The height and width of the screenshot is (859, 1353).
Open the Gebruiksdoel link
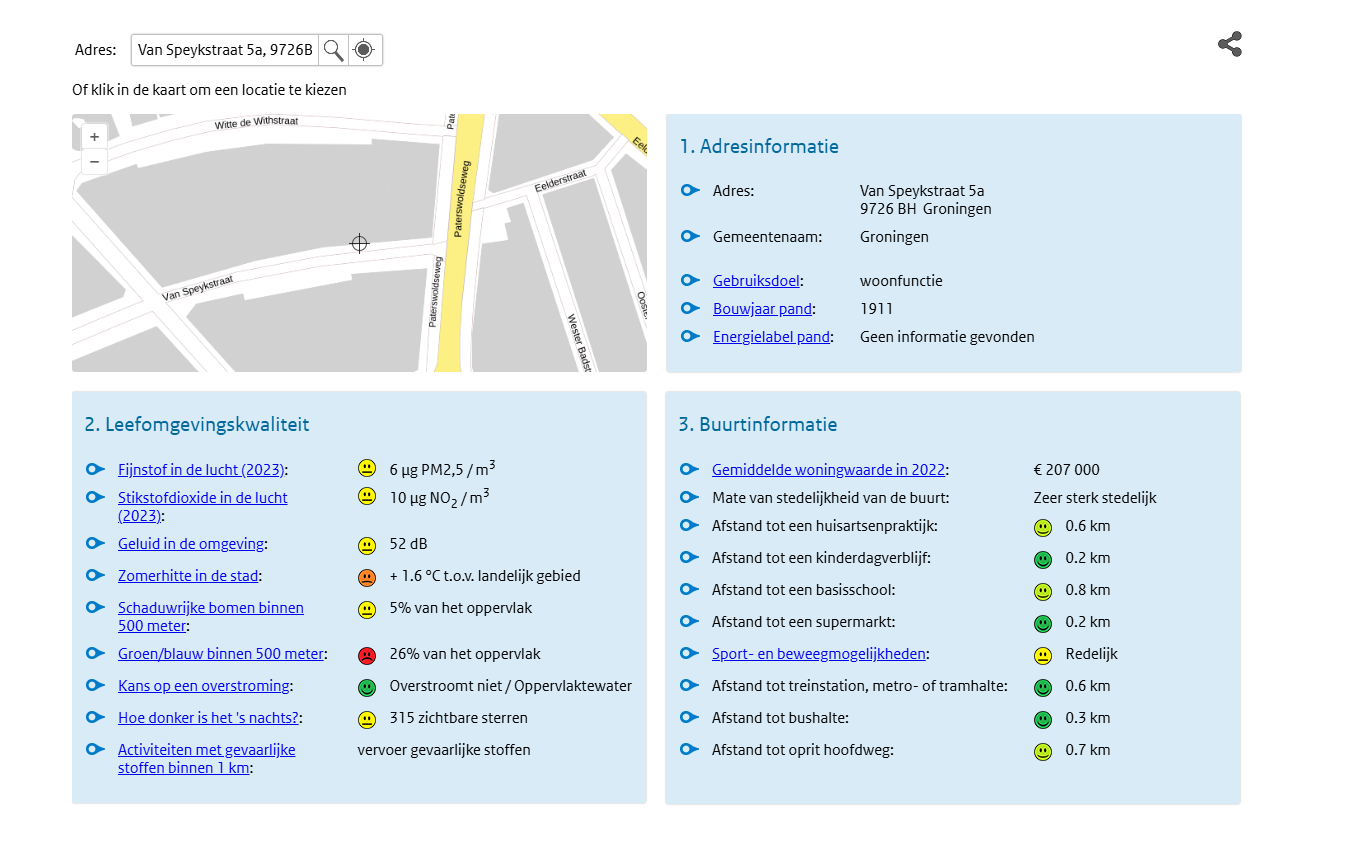coord(757,281)
